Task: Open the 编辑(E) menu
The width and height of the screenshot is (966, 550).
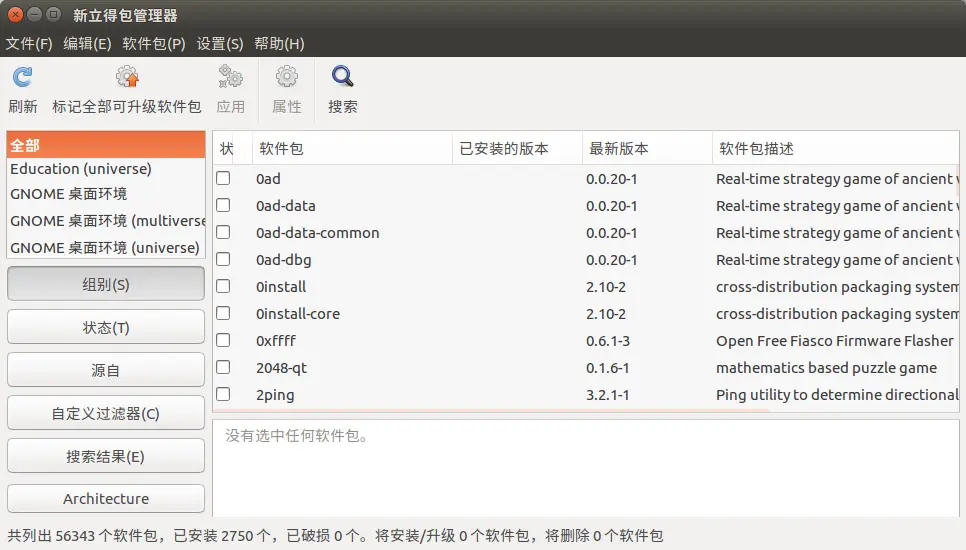Action: (x=87, y=44)
